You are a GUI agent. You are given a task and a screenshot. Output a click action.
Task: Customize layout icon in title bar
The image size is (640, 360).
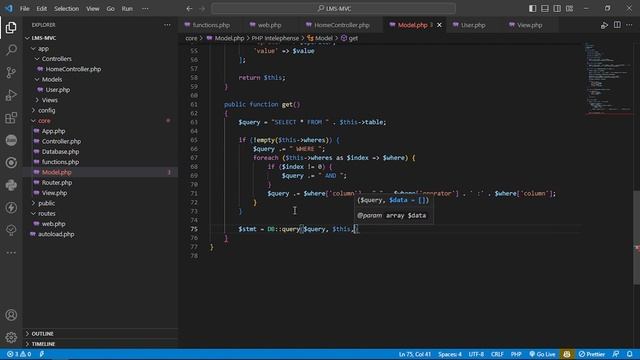569,9
